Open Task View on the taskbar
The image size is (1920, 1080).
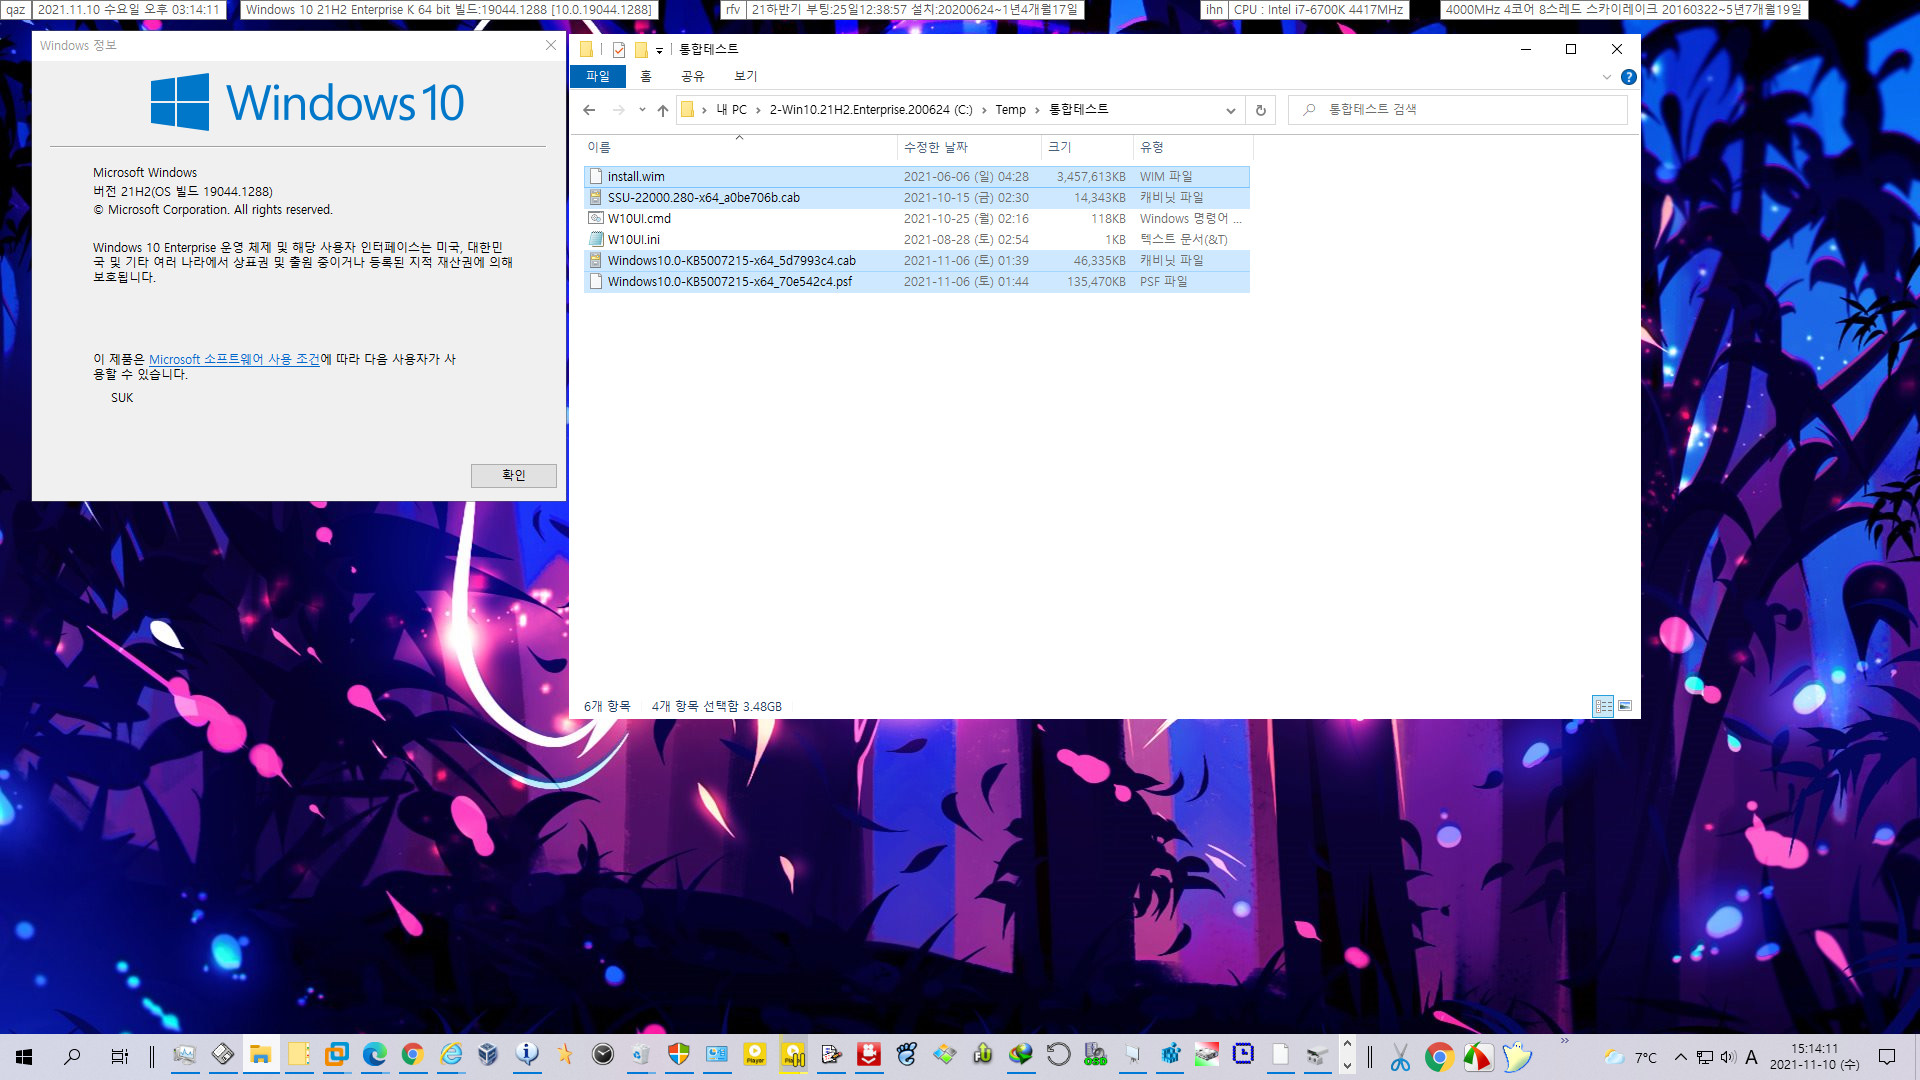point(119,1056)
